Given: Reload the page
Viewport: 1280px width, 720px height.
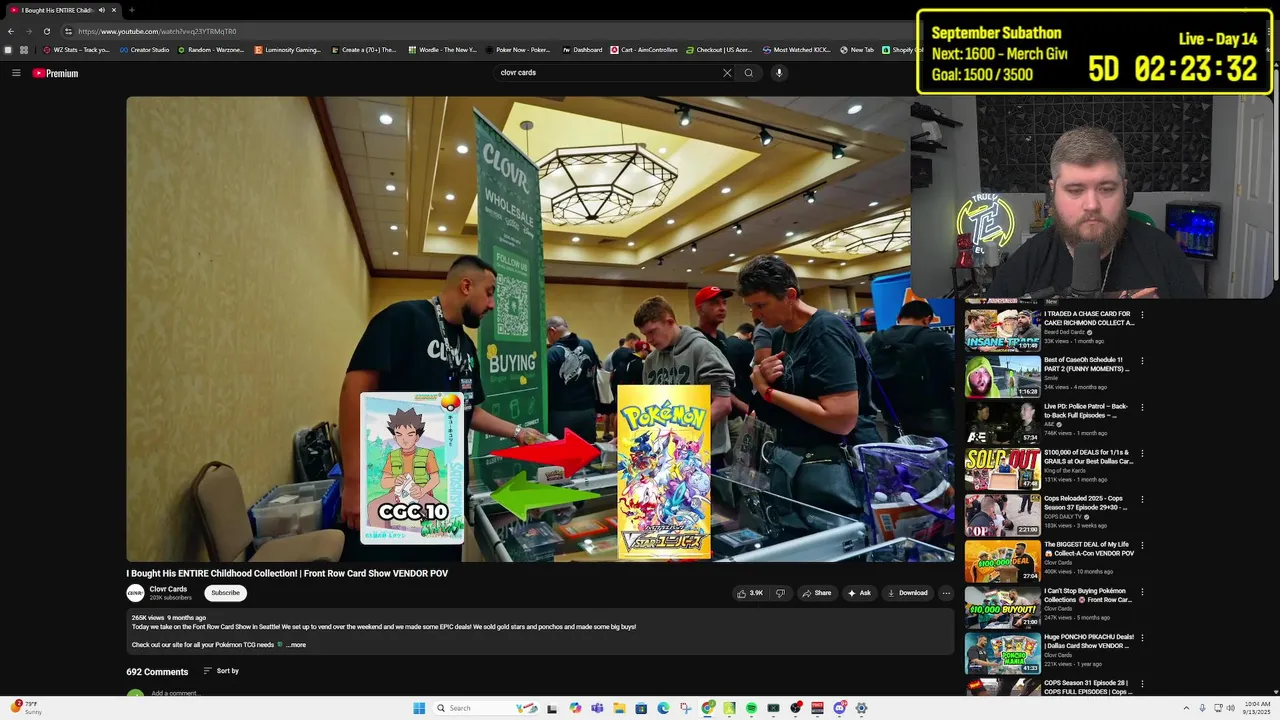Looking at the screenshot, I should click(46, 31).
